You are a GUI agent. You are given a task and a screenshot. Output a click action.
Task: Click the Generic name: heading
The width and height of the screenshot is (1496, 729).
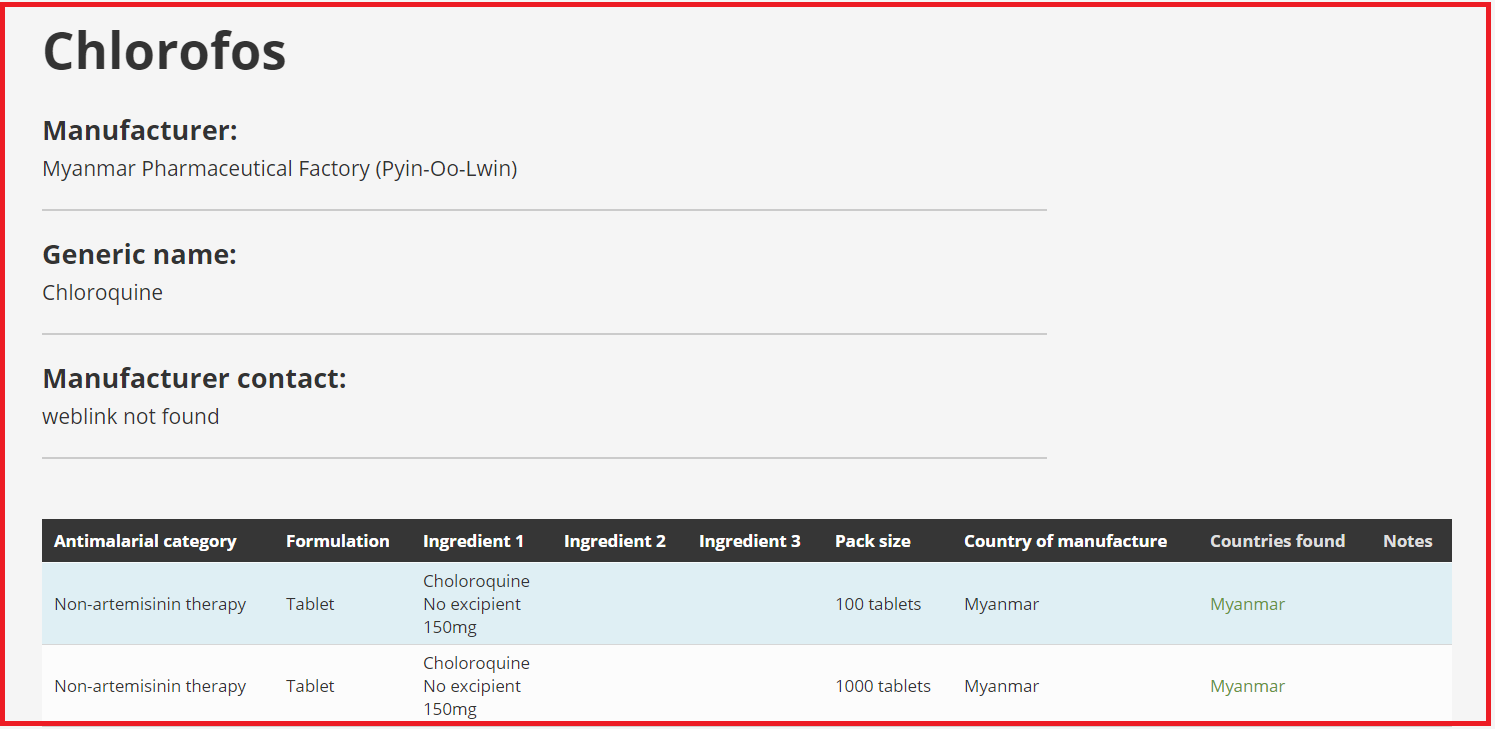140,255
